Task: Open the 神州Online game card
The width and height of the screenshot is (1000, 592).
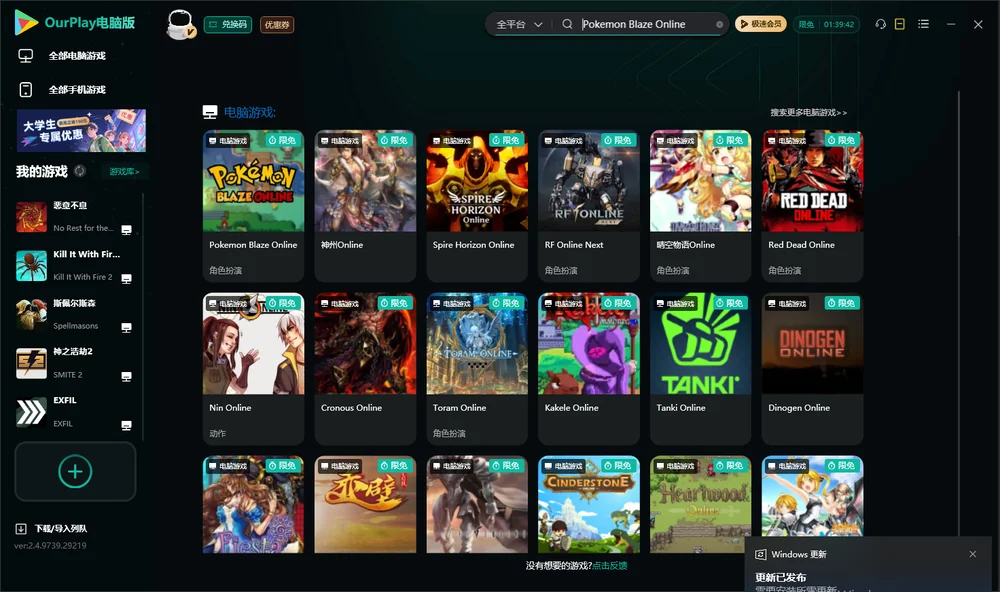Action: point(365,205)
